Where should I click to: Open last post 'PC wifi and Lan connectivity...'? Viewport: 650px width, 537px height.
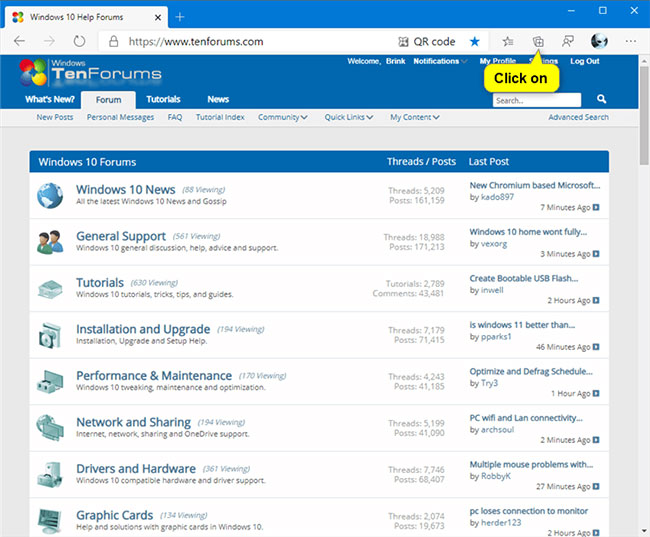[526, 418]
